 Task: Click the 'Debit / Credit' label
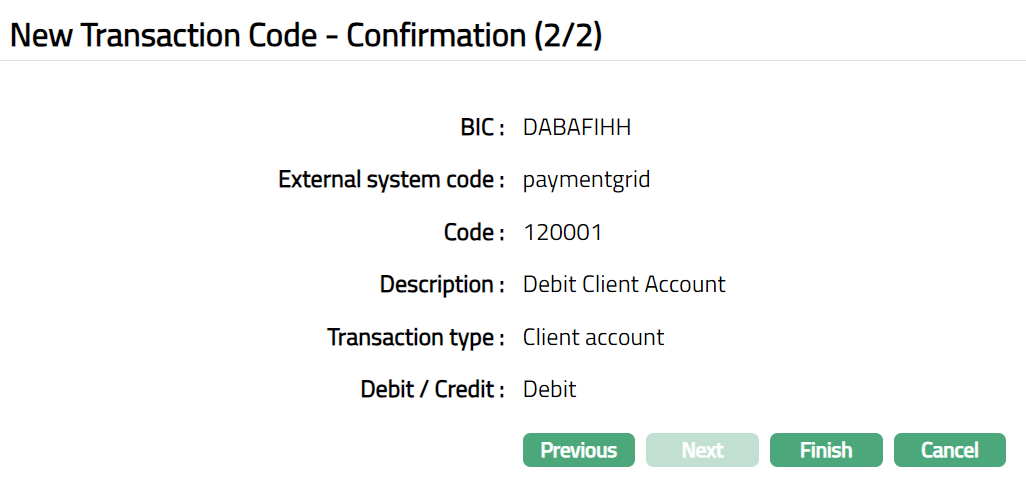(432, 389)
